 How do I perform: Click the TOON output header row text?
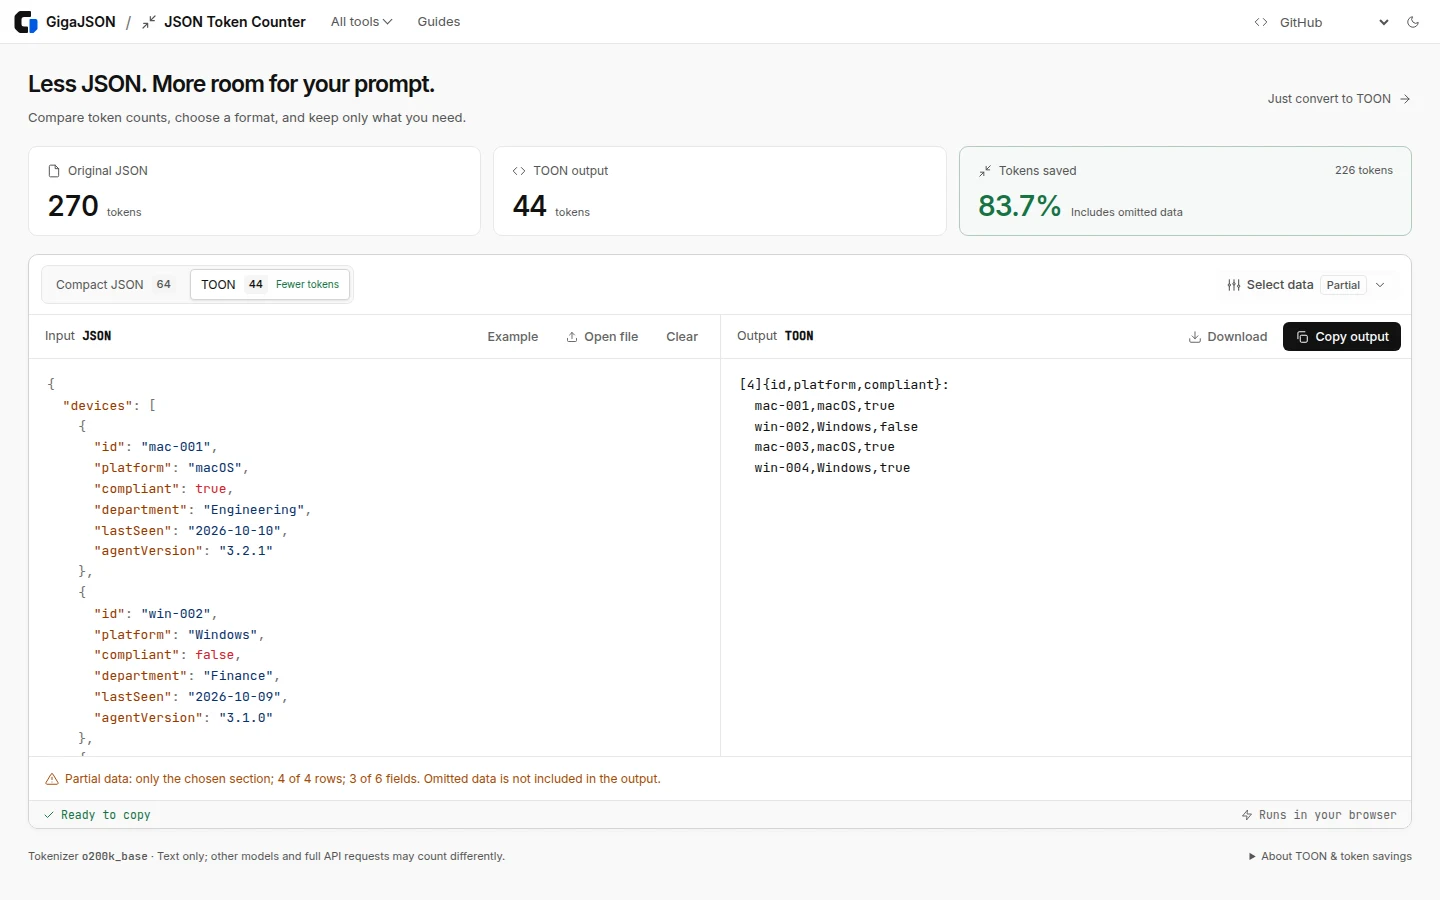[x=844, y=385]
